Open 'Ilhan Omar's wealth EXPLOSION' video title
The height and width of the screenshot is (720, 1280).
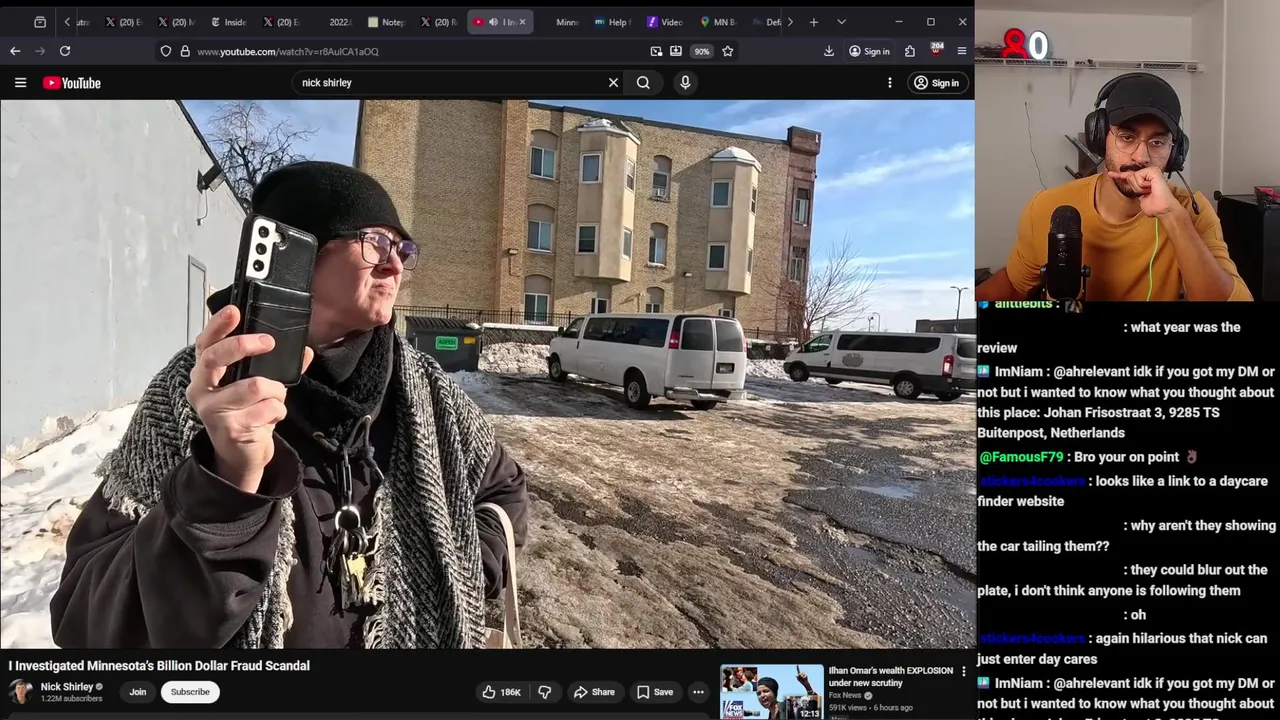(x=891, y=677)
